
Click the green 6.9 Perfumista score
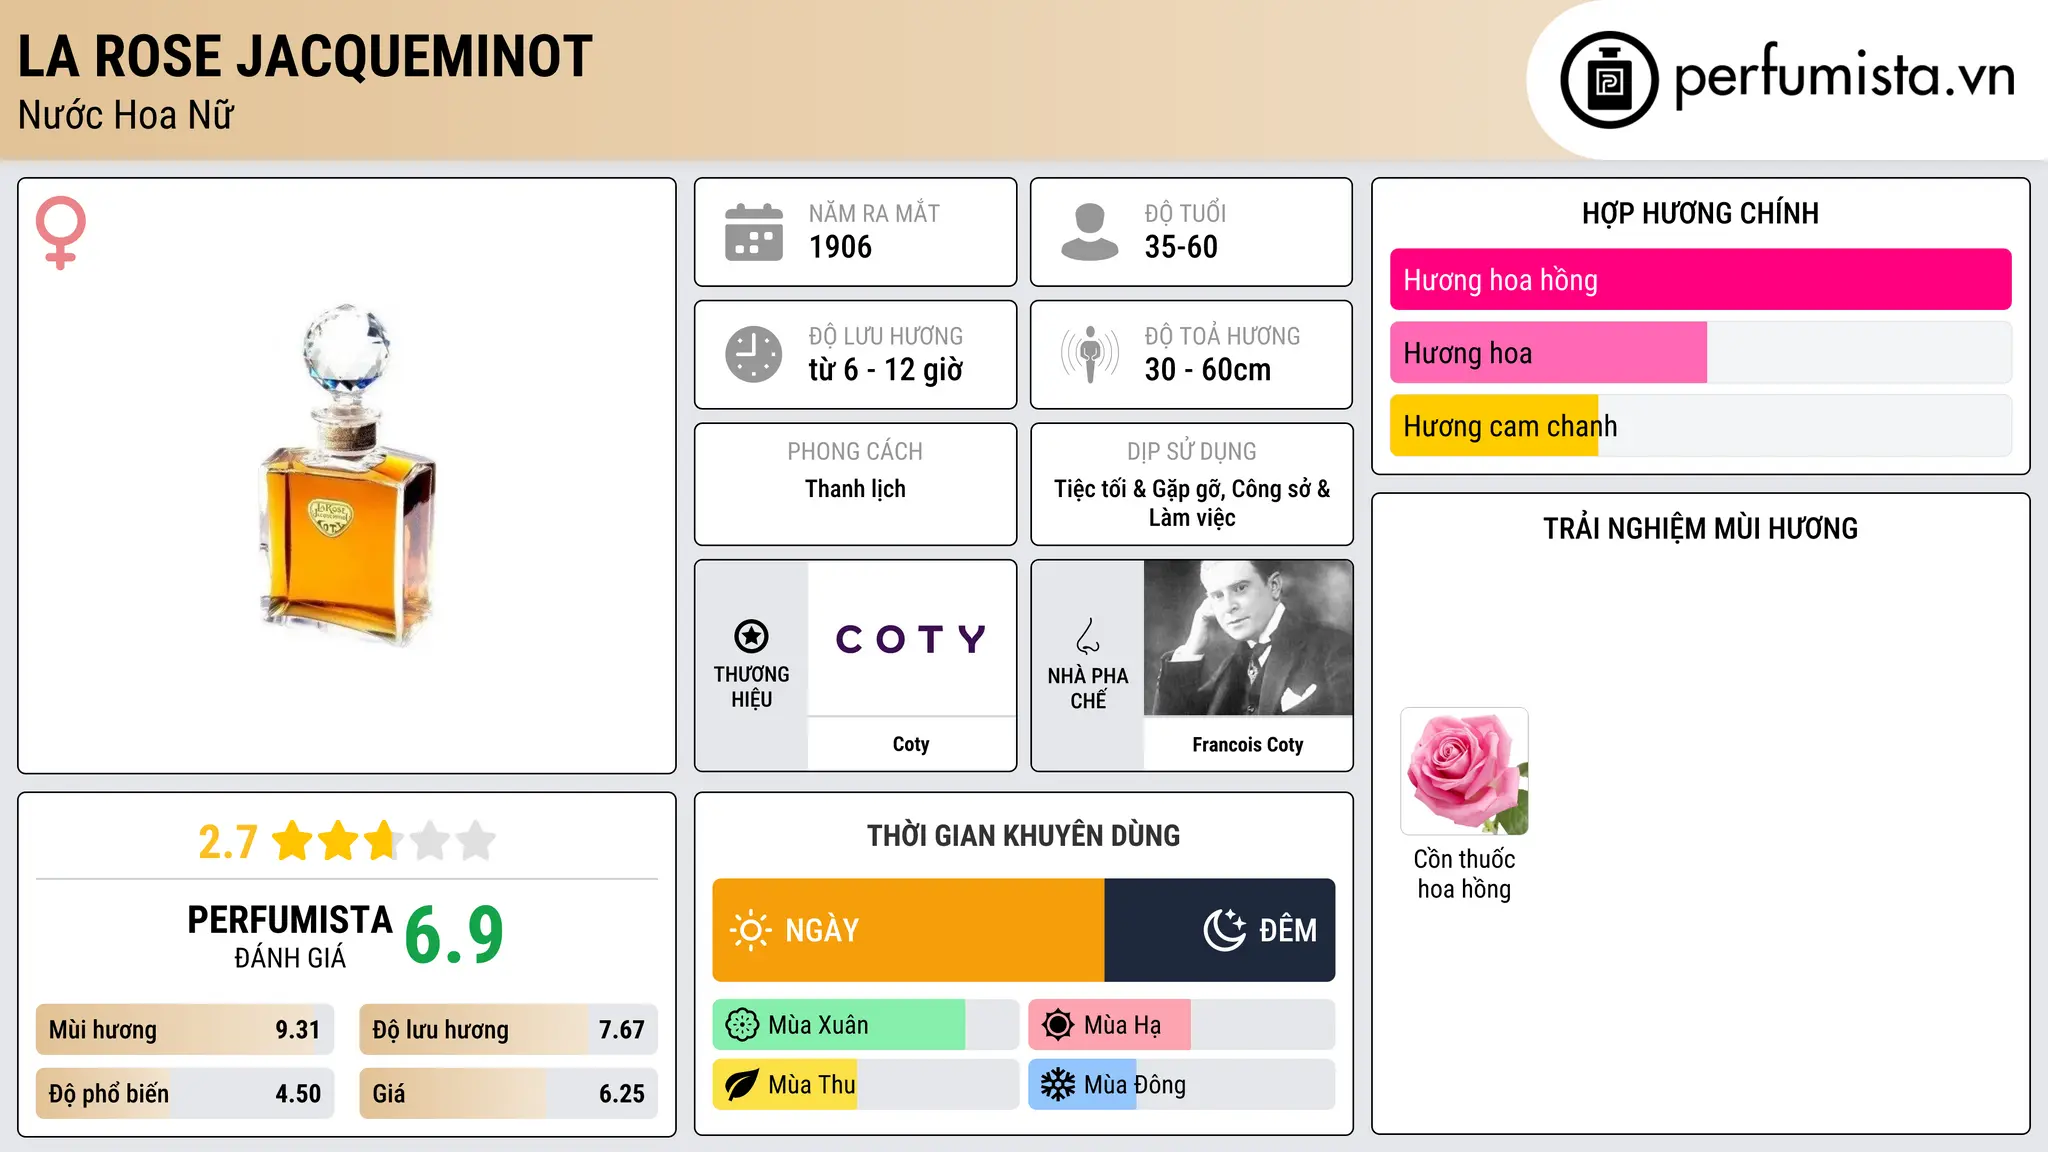point(454,935)
